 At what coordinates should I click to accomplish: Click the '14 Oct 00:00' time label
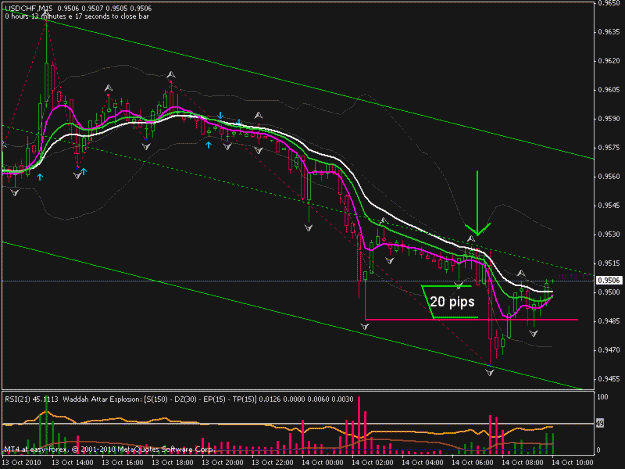pos(322,463)
